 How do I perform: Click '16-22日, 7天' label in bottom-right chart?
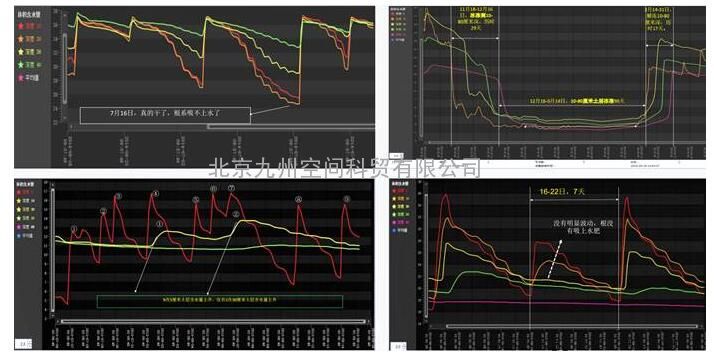click(x=562, y=192)
